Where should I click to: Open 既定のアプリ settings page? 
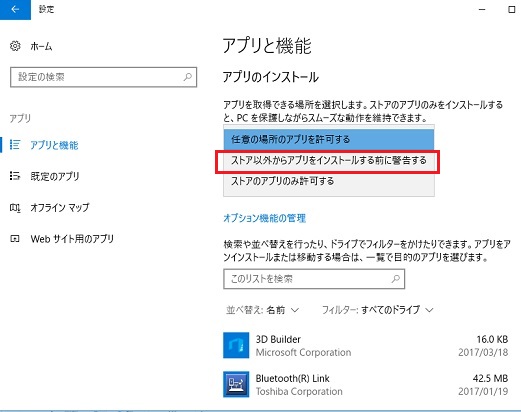55,176
